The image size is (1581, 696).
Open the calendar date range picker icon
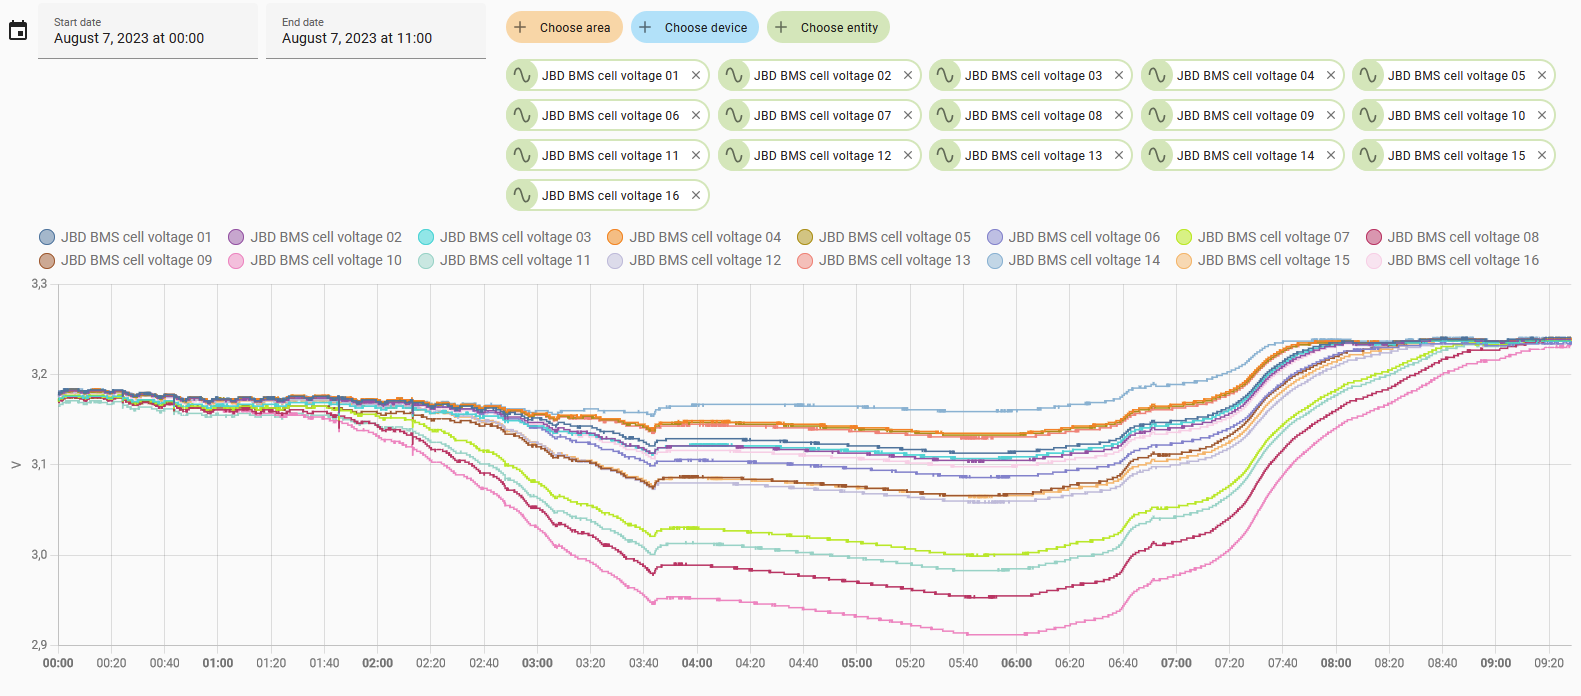click(x=18, y=31)
